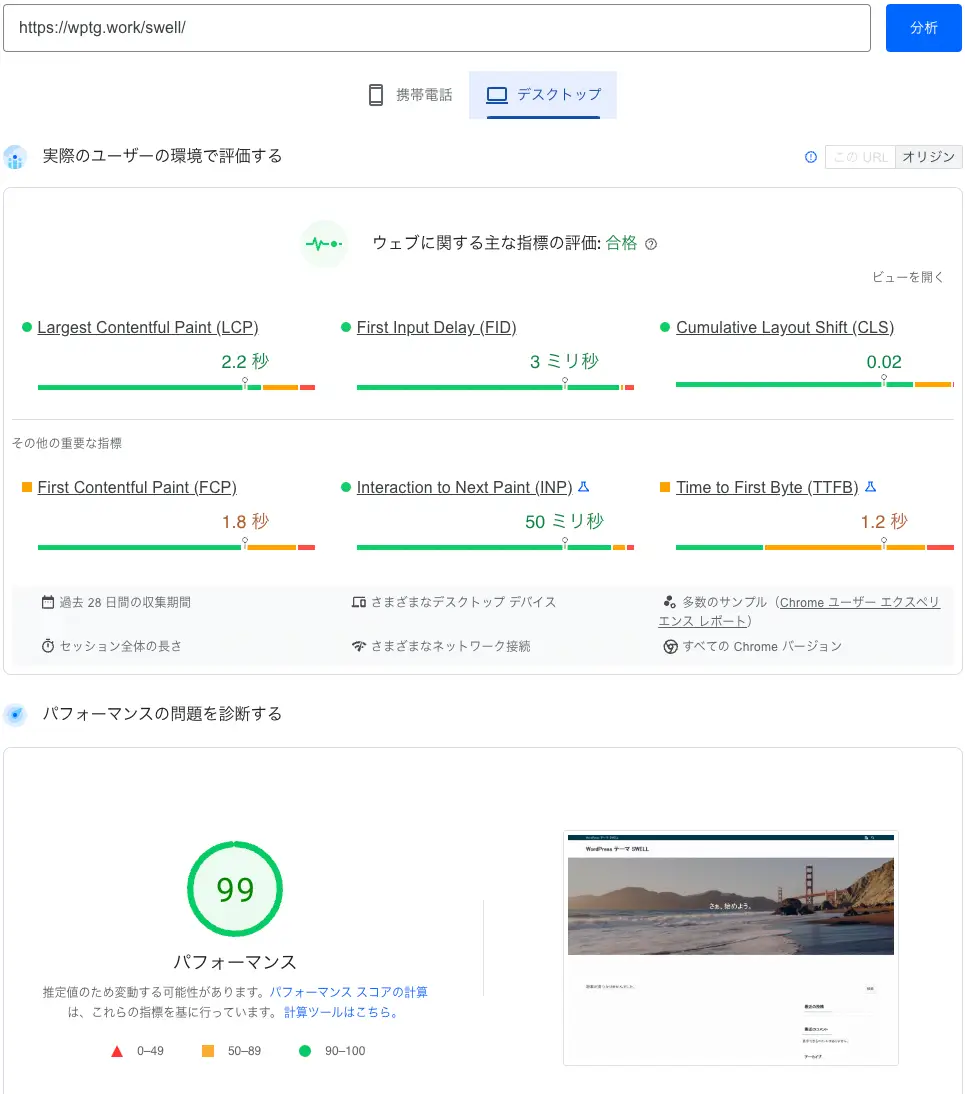
Task: Click the 1.8 秒 FCP value
Action: coord(245,522)
